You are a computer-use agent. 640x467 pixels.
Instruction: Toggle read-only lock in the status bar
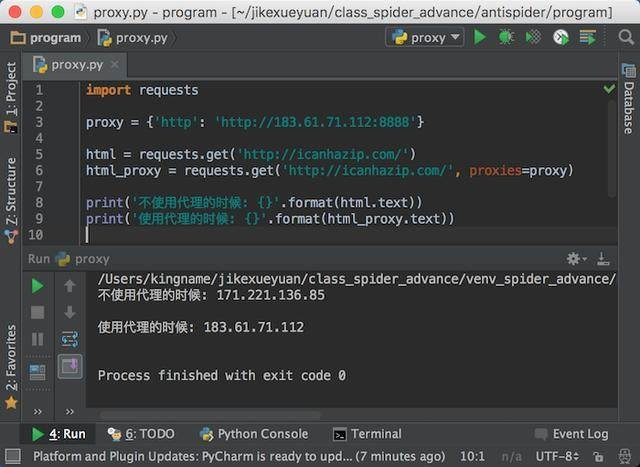[x=600, y=457]
